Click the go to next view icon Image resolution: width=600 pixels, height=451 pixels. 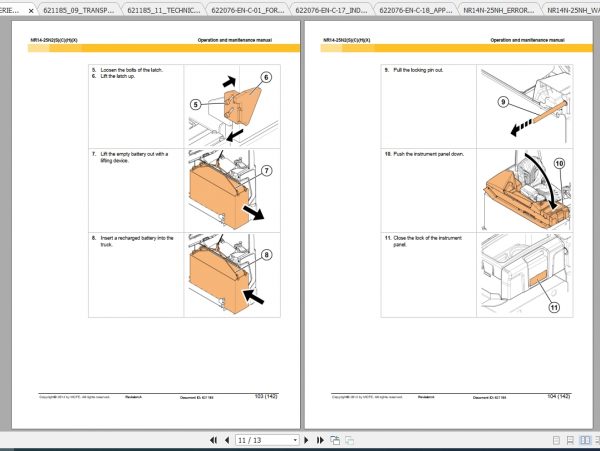click(349, 440)
